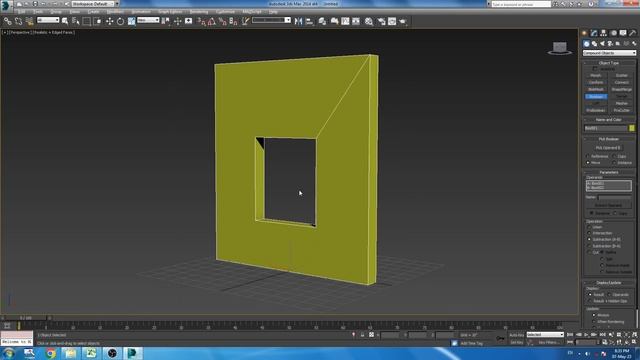Open Google Chrome from the taskbar
This screenshot has width=640, height=360.
pyautogui.click(x=51, y=353)
